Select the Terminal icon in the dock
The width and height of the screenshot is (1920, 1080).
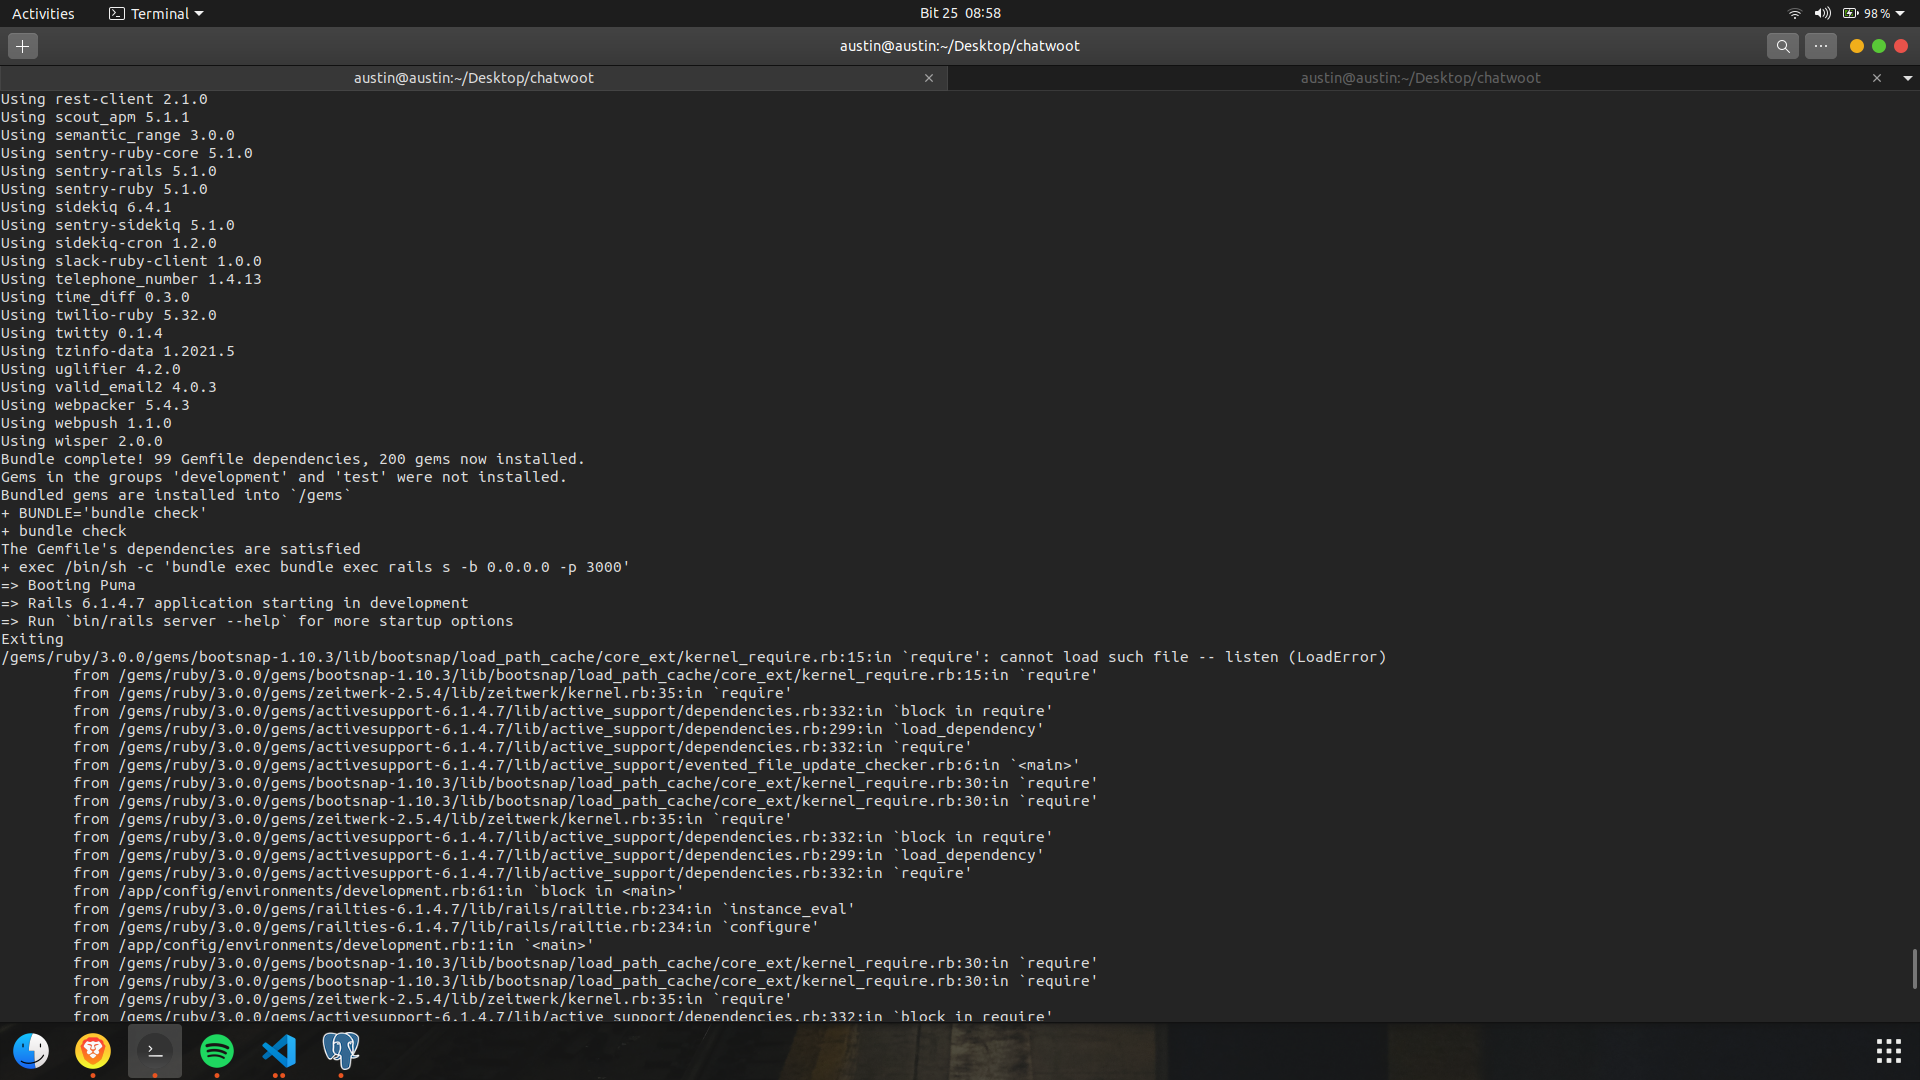coord(154,1051)
